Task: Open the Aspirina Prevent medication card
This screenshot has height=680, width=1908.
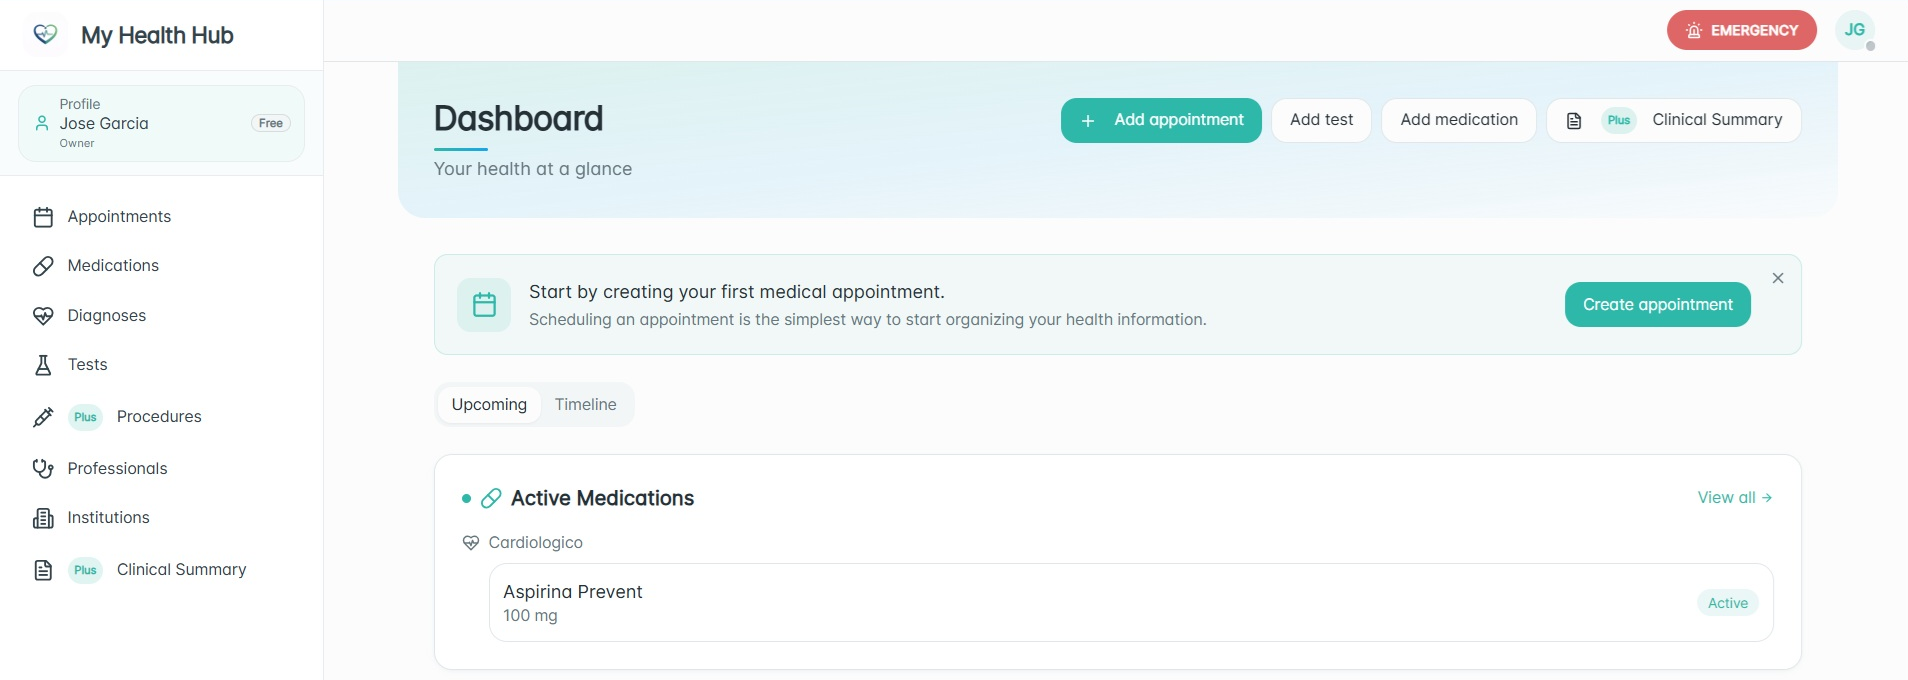Action: pyautogui.click(x=1131, y=603)
